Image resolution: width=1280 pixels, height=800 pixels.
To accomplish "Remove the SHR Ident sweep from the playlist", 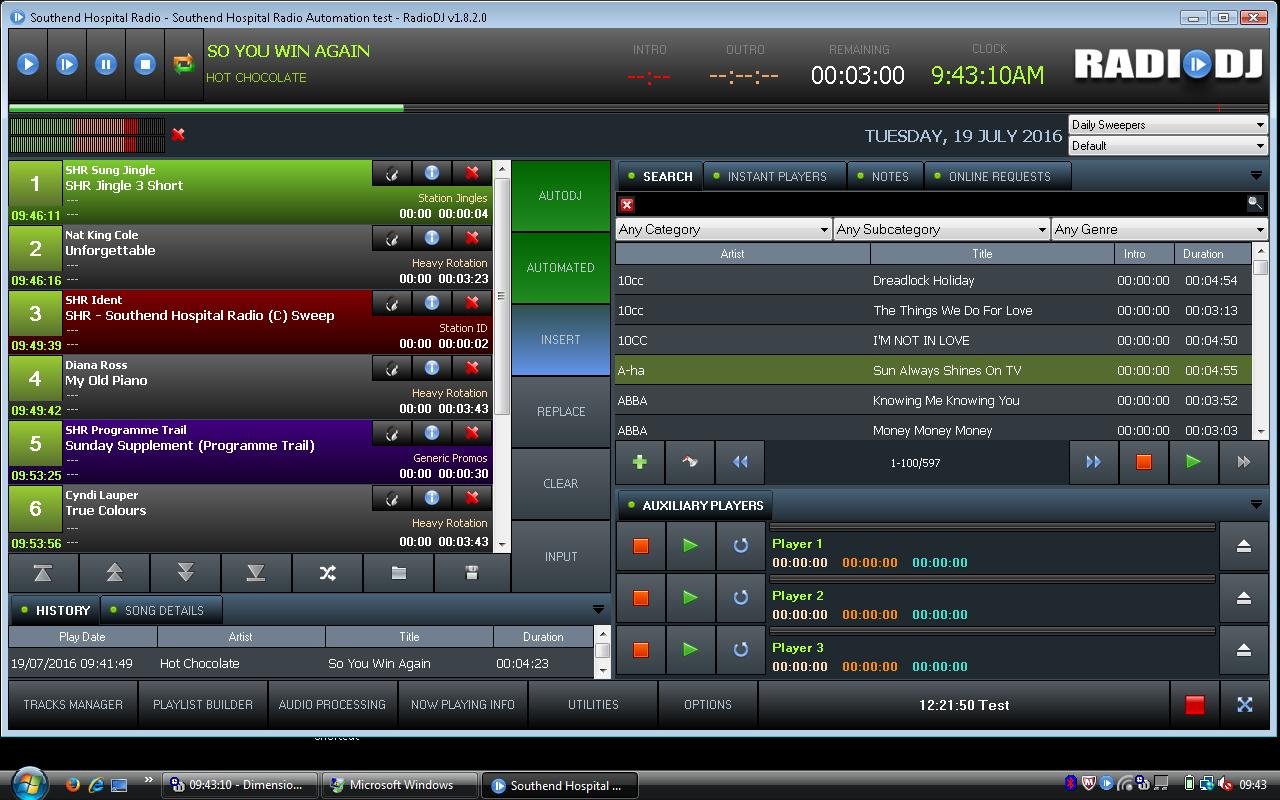I will coord(472,303).
